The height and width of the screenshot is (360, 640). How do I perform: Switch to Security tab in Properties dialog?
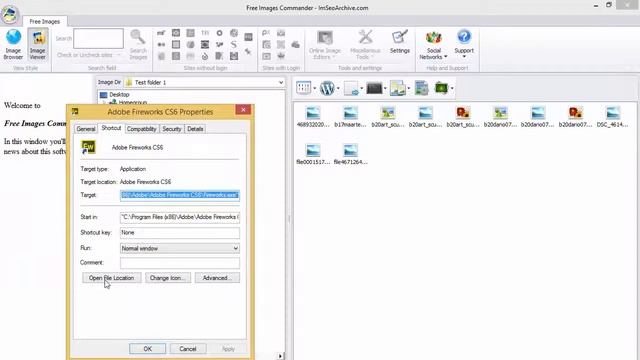point(172,129)
